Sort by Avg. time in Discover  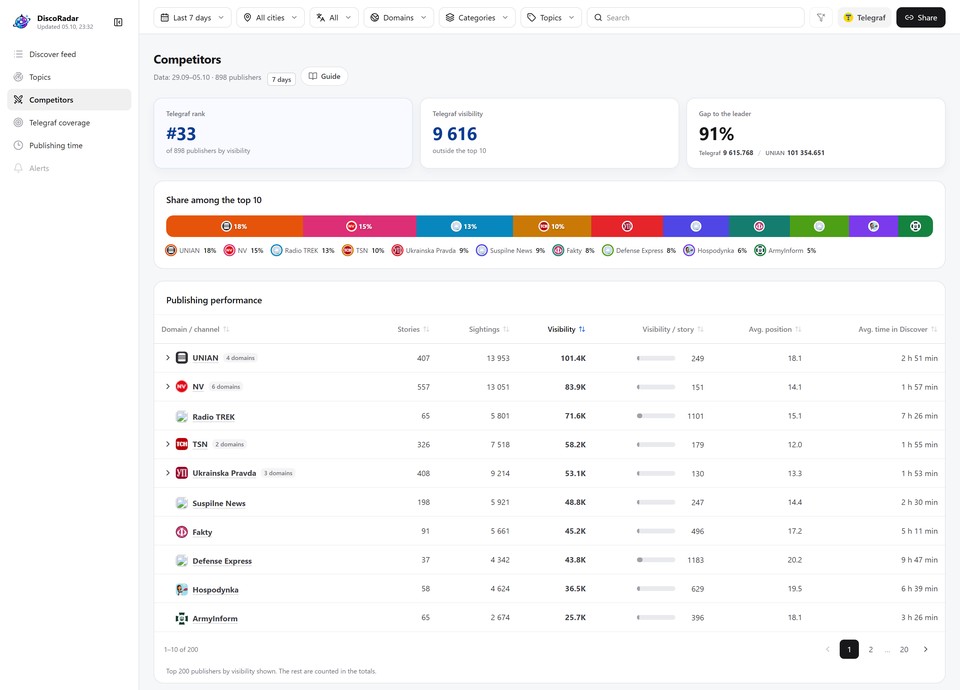[898, 329]
